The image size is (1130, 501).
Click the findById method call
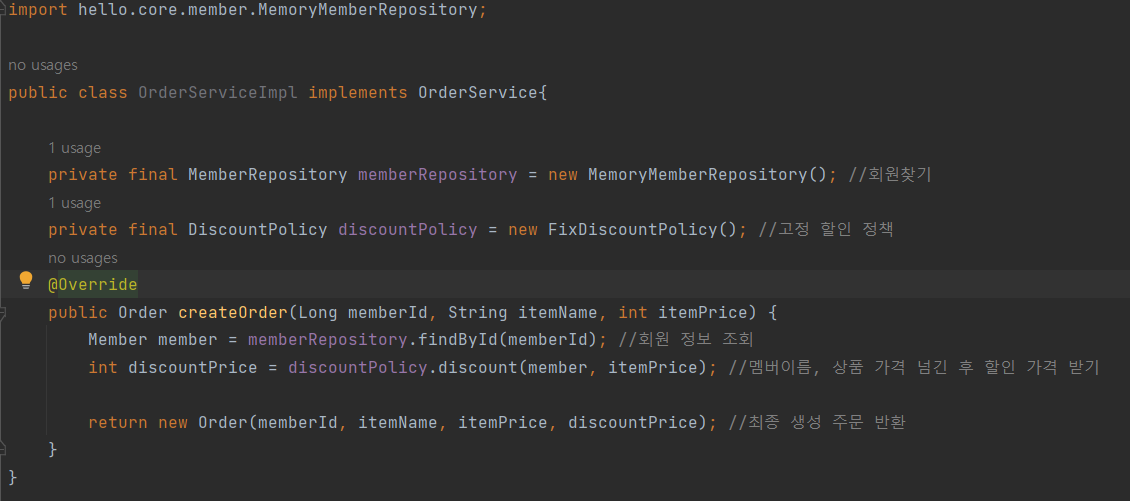pyautogui.click(x=458, y=340)
